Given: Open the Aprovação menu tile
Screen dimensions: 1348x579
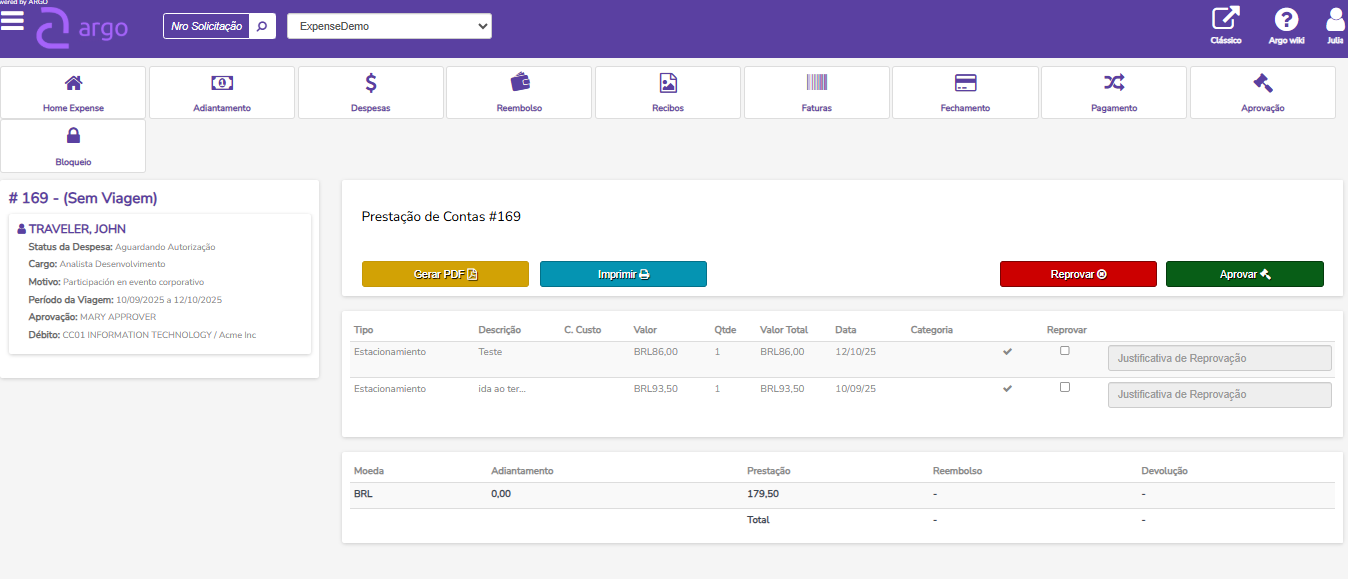Looking at the screenshot, I should (1262, 92).
